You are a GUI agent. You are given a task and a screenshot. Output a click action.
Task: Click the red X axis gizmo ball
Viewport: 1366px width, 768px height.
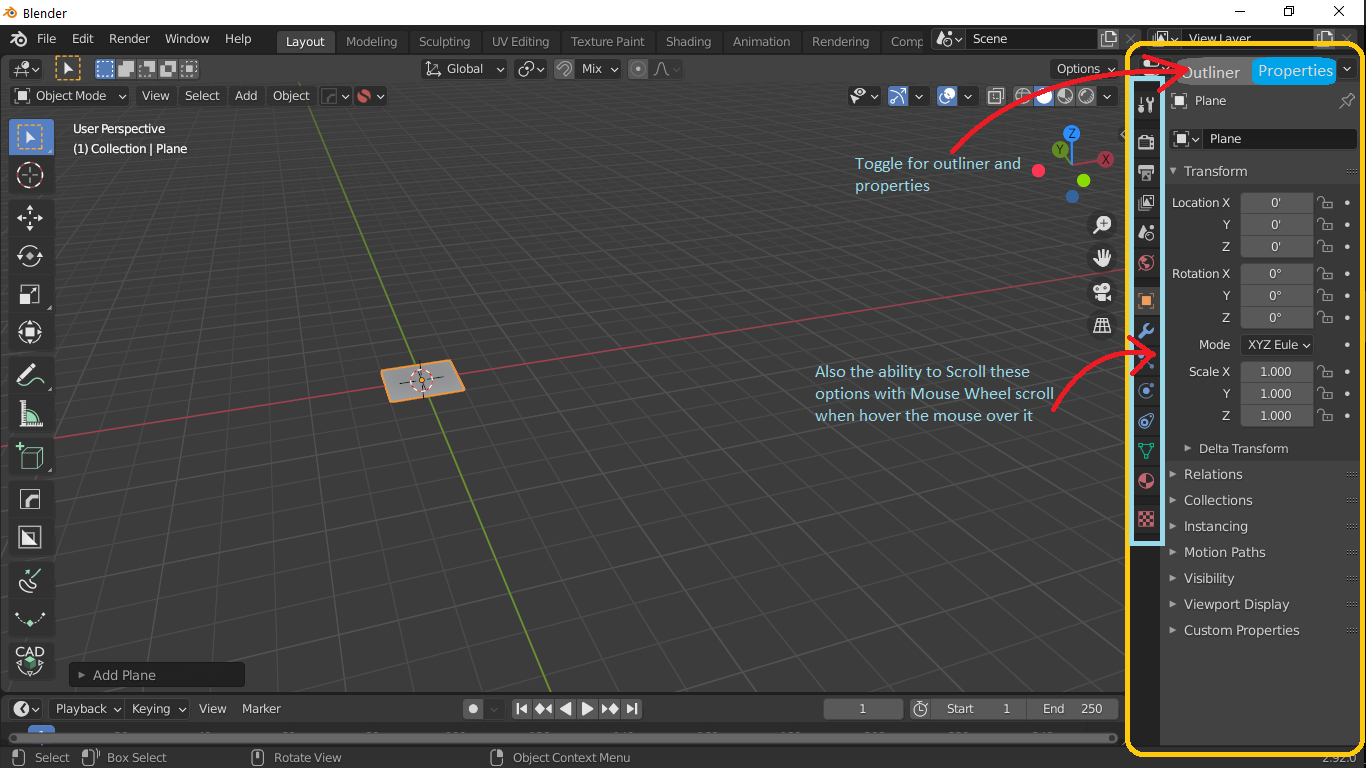tap(1106, 159)
